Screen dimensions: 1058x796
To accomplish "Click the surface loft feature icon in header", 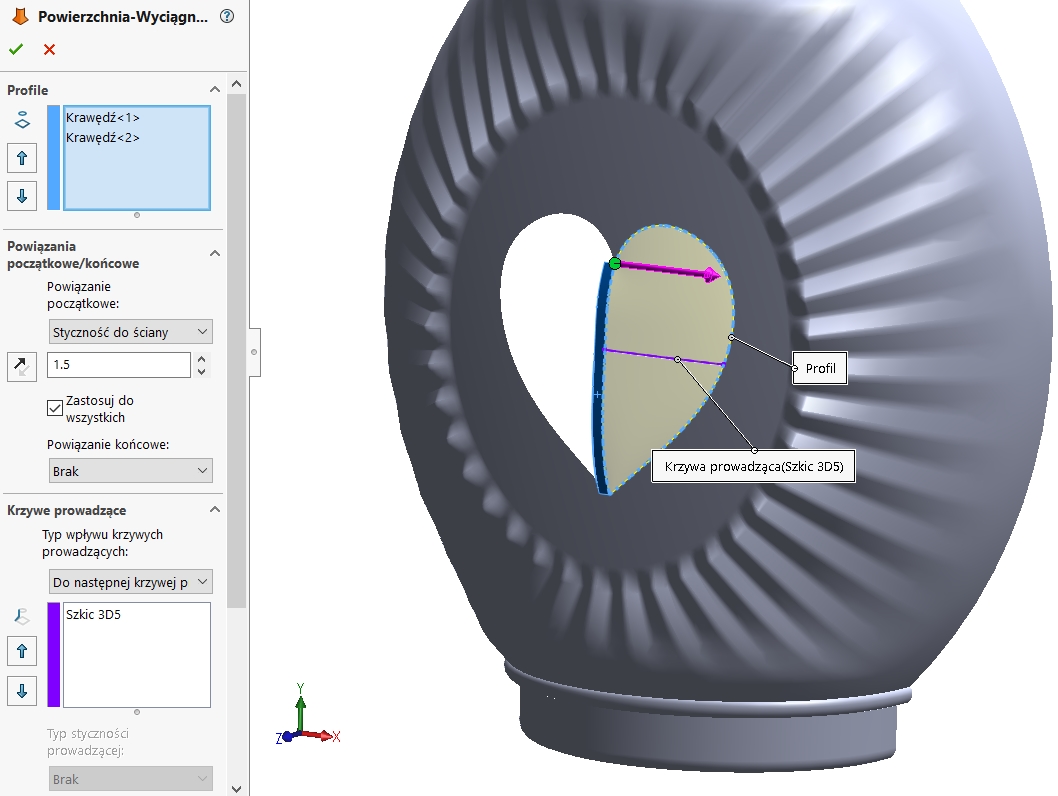I will [x=20, y=16].
